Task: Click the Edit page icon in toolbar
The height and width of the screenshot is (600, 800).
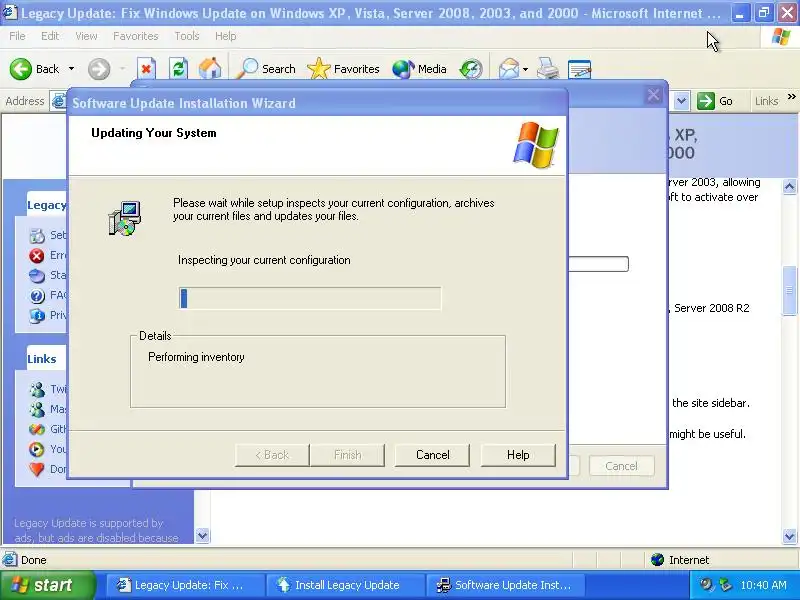Action: tap(580, 69)
